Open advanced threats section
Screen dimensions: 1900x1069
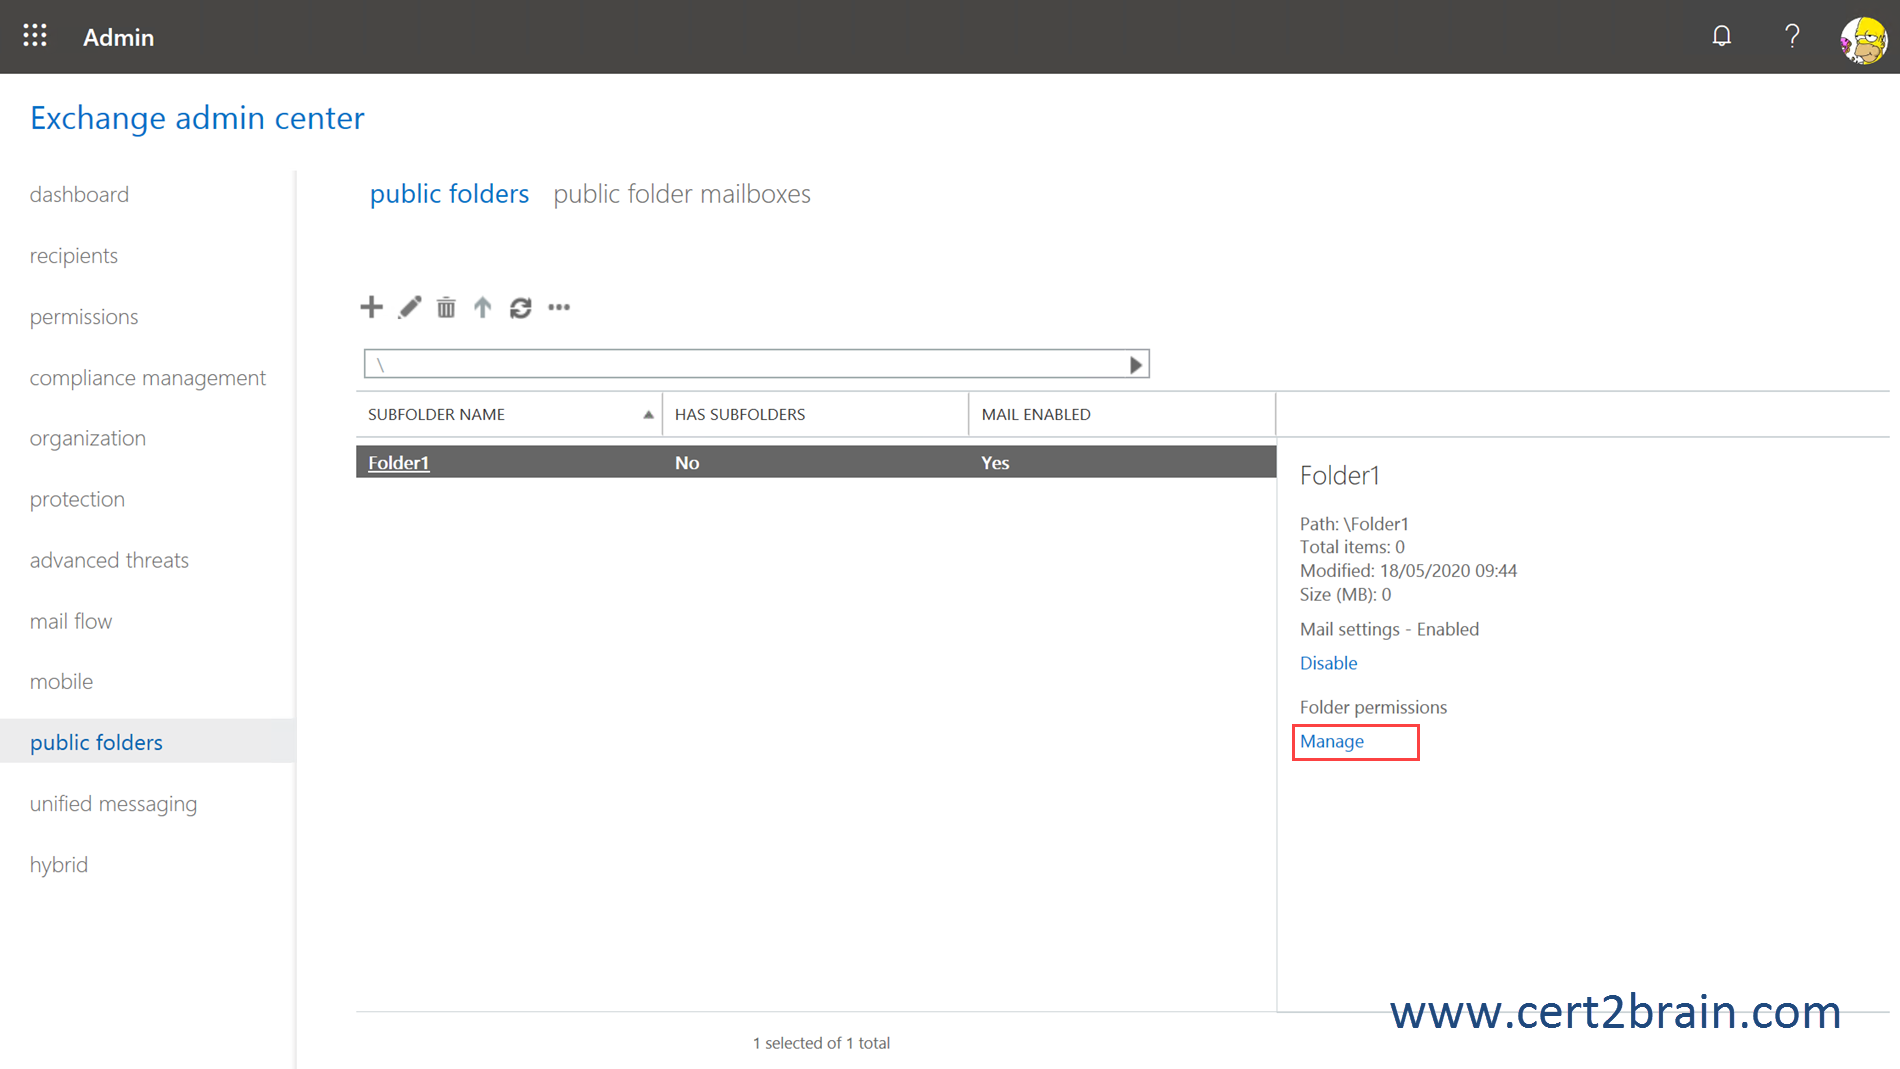click(x=109, y=560)
